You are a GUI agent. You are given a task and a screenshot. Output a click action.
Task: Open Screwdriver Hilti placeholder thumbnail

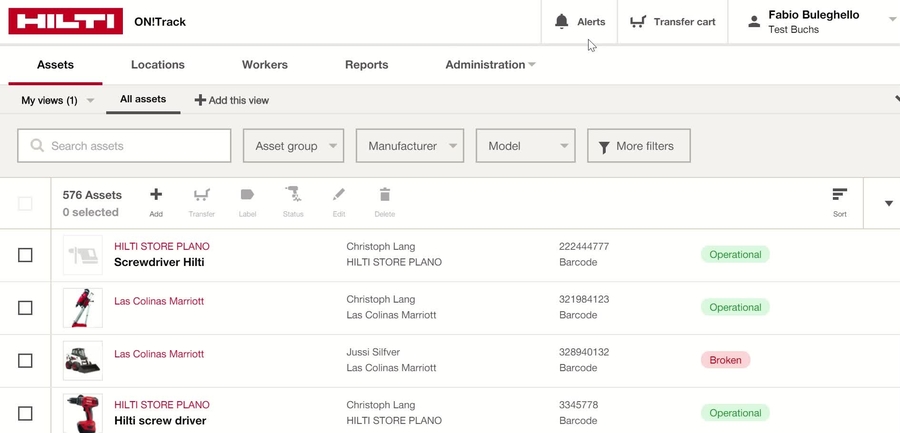click(x=83, y=254)
